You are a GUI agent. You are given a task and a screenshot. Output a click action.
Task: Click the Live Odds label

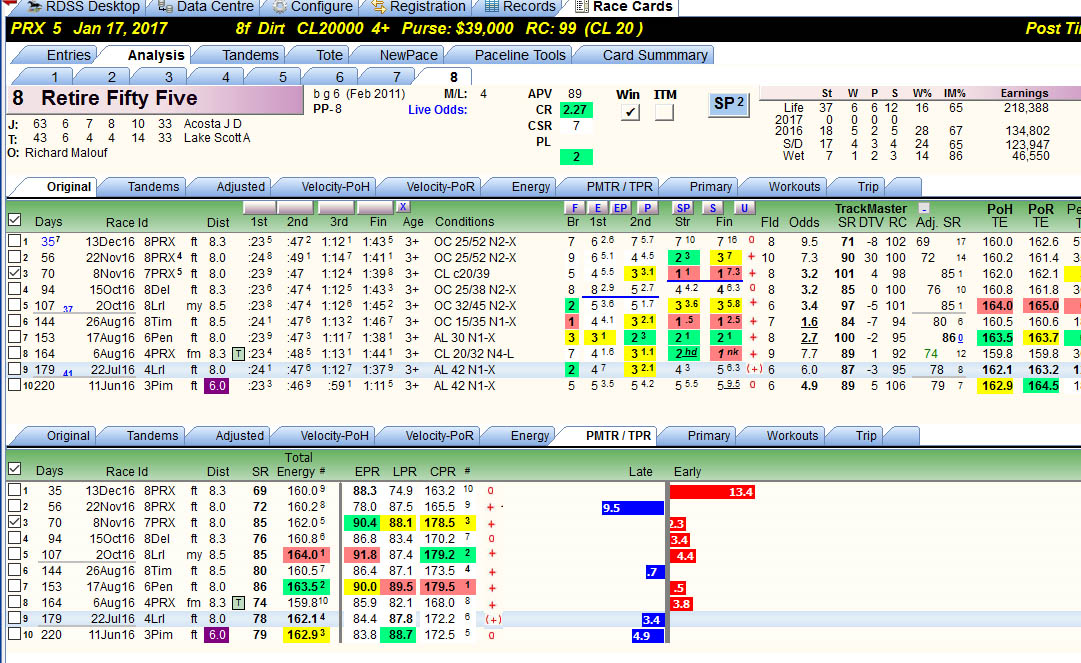(x=437, y=110)
